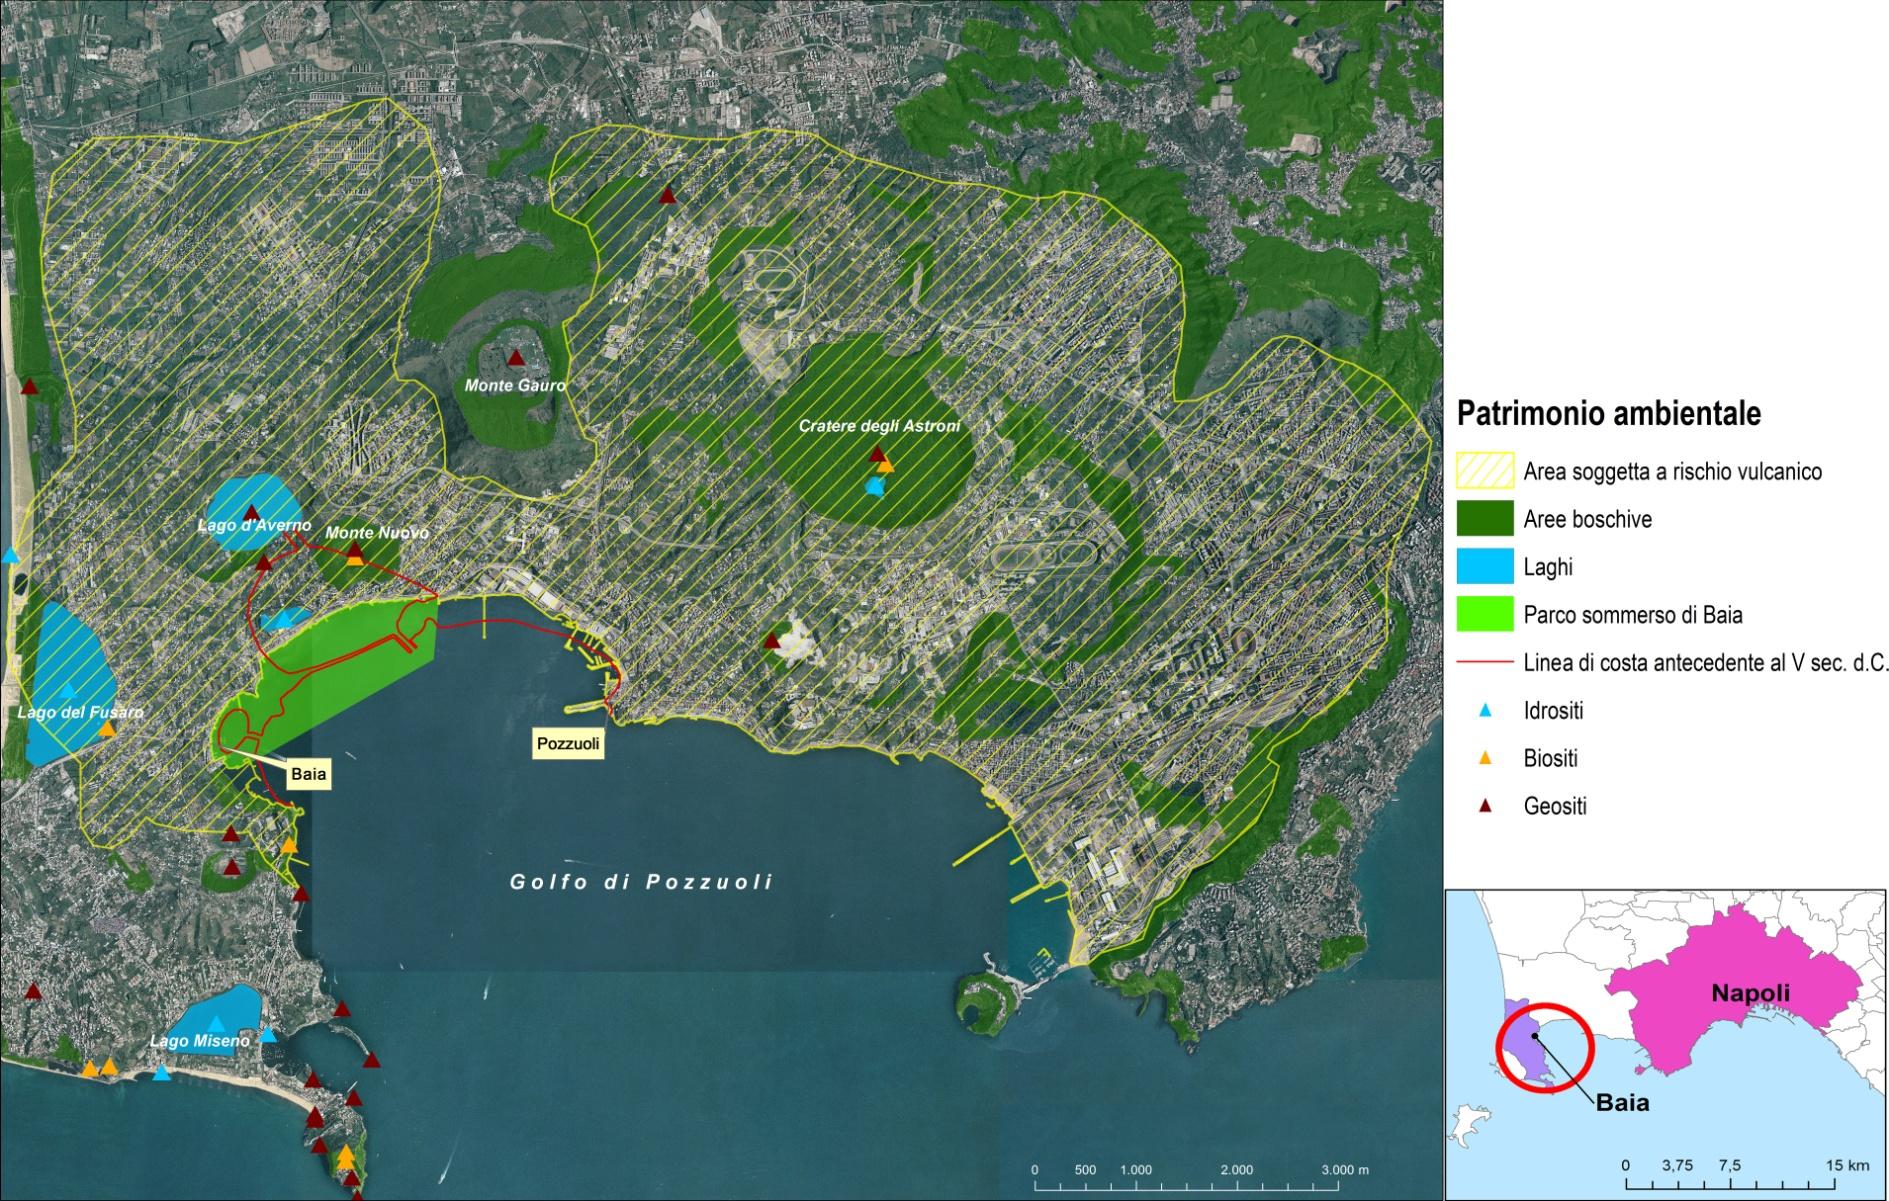The image size is (1889, 1201).
Task: Click the Pozzuoli label box
Action: point(568,744)
